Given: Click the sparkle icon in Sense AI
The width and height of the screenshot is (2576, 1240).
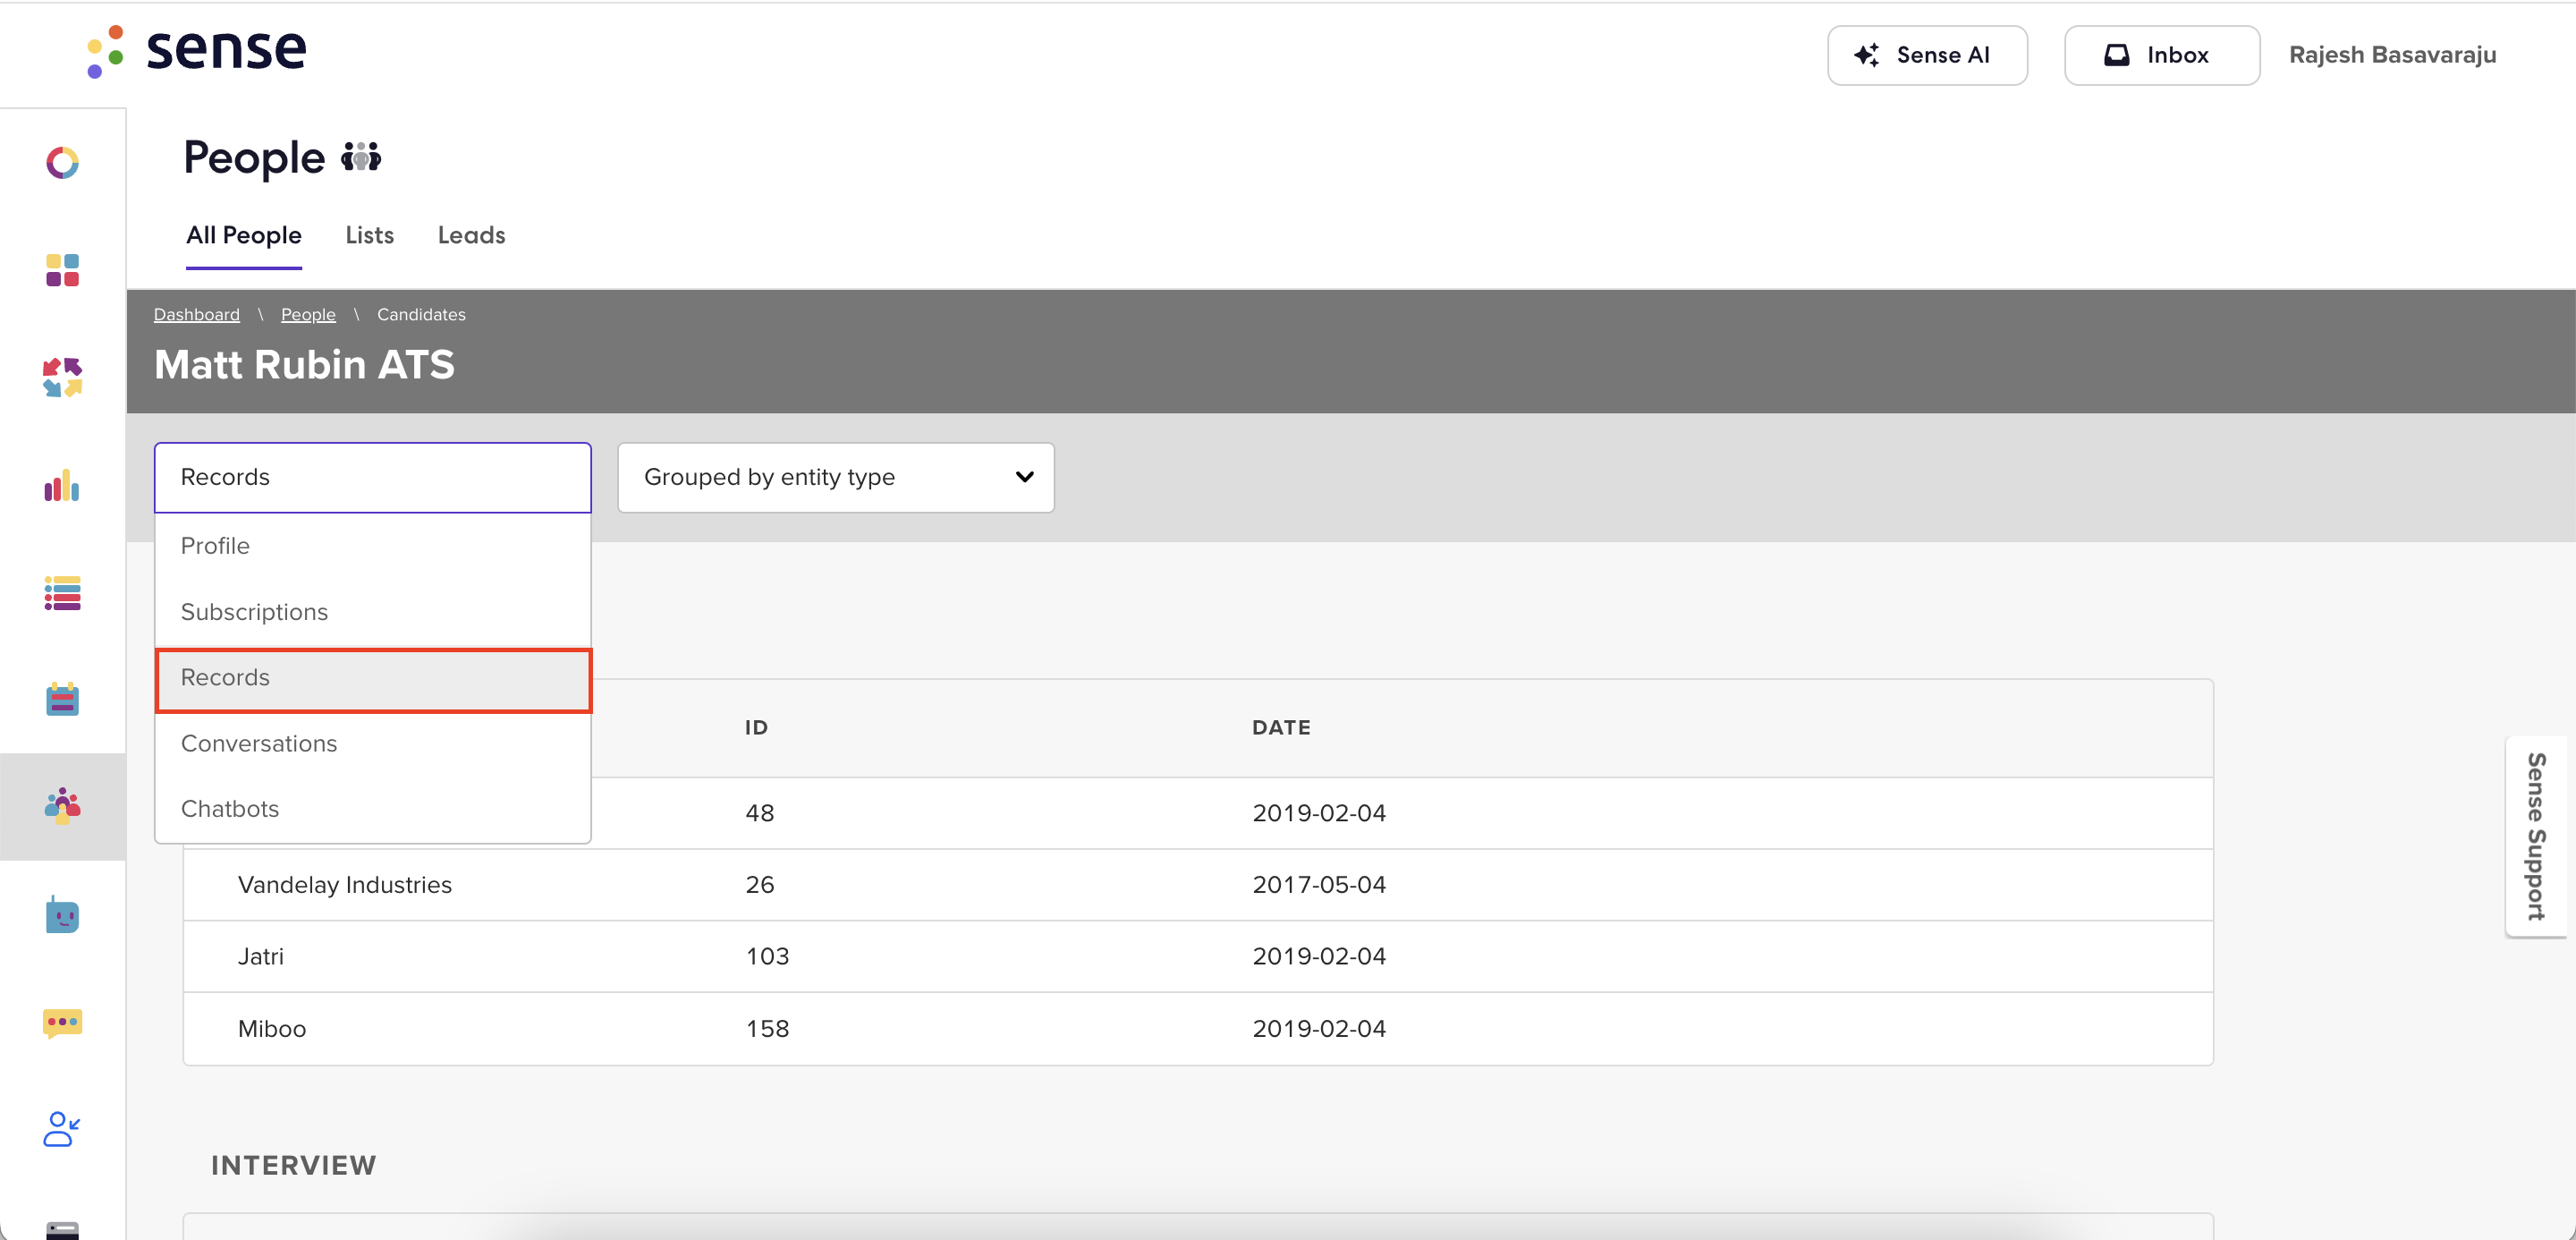Looking at the screenshot, I should point(1866,55).
